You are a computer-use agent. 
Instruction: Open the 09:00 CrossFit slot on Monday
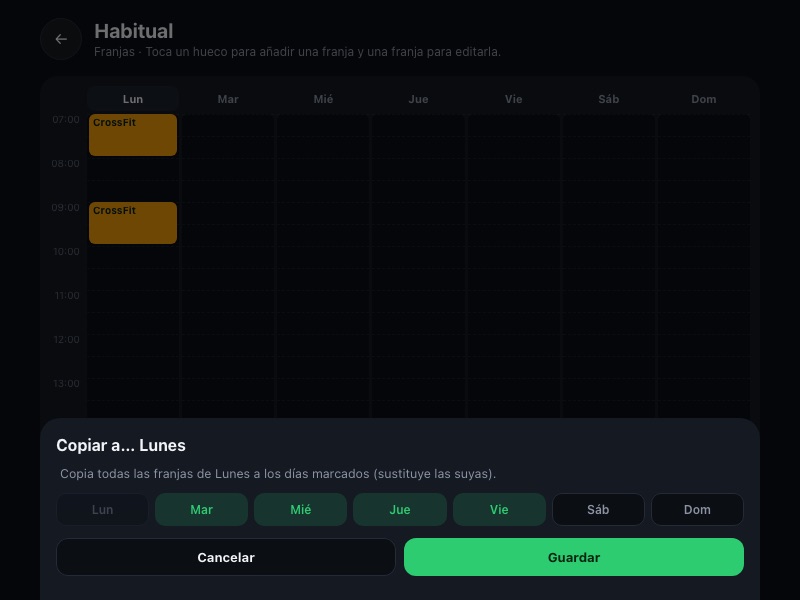(133, 223)
